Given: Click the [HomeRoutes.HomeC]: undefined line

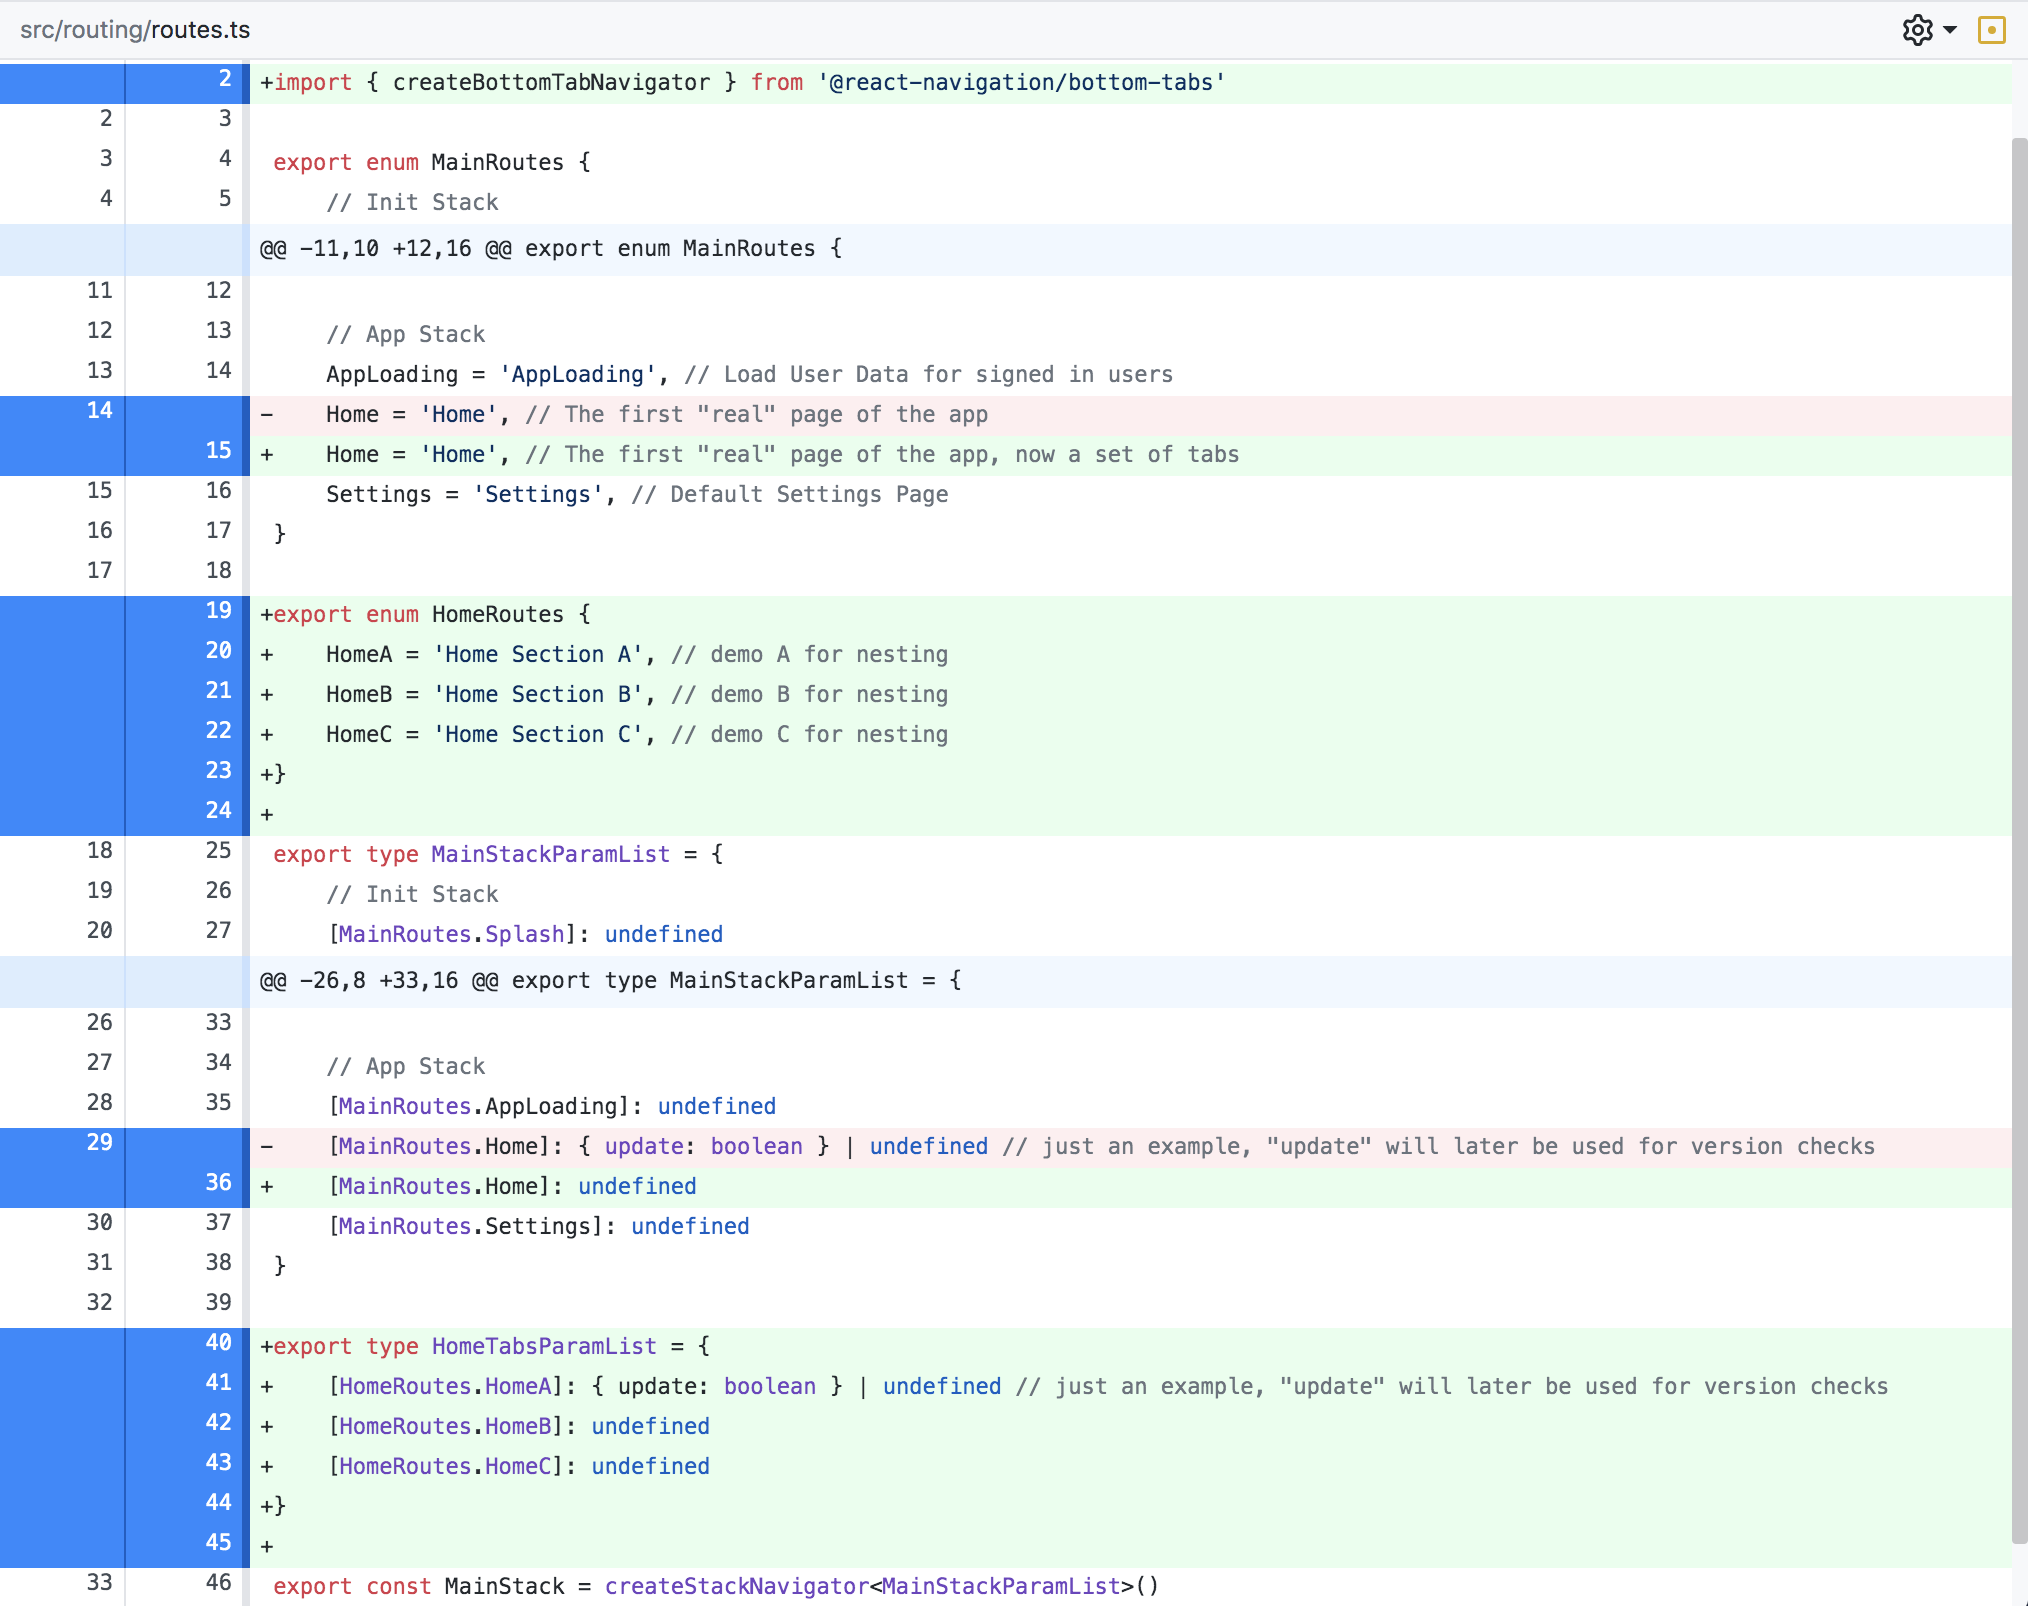Looking at the screenshot, I should point(1130,1467).
